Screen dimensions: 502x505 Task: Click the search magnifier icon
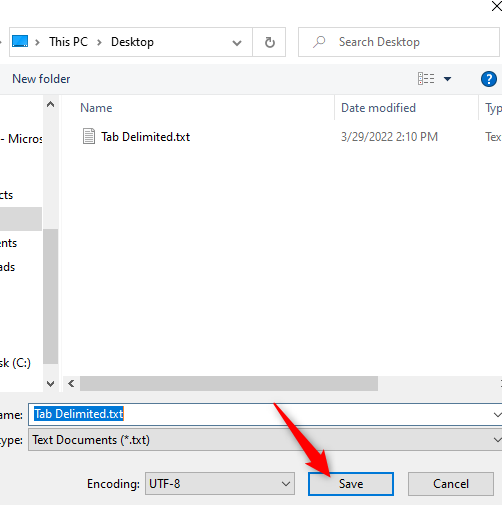[319, 42]
